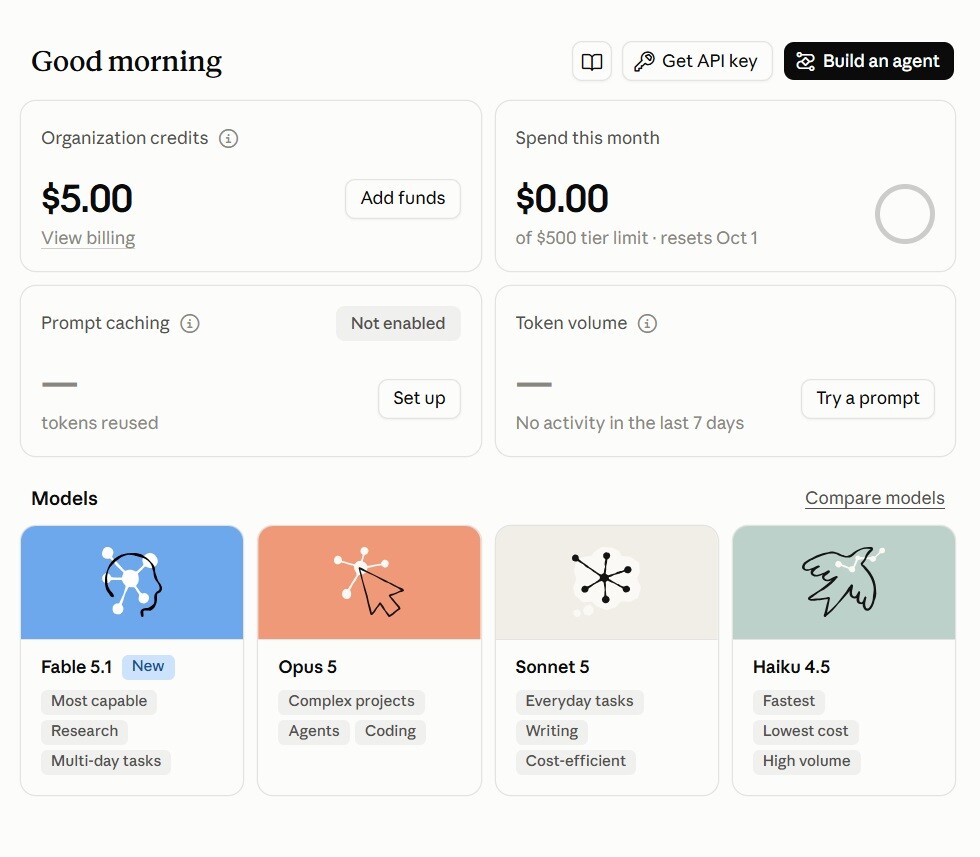Select the Opus 5 cursor illustration
Viewport: 980px width, 857px height.
click(369, 582)
